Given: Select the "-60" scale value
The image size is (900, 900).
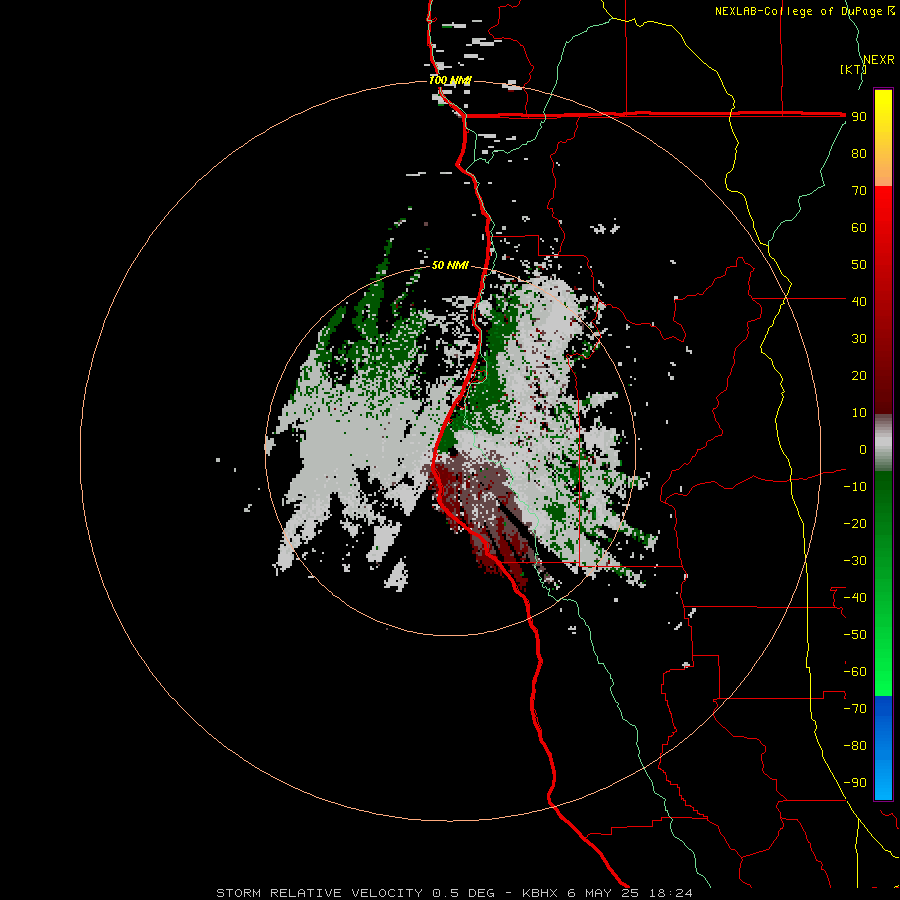Looking at the screenshot, I should point(855,672).
